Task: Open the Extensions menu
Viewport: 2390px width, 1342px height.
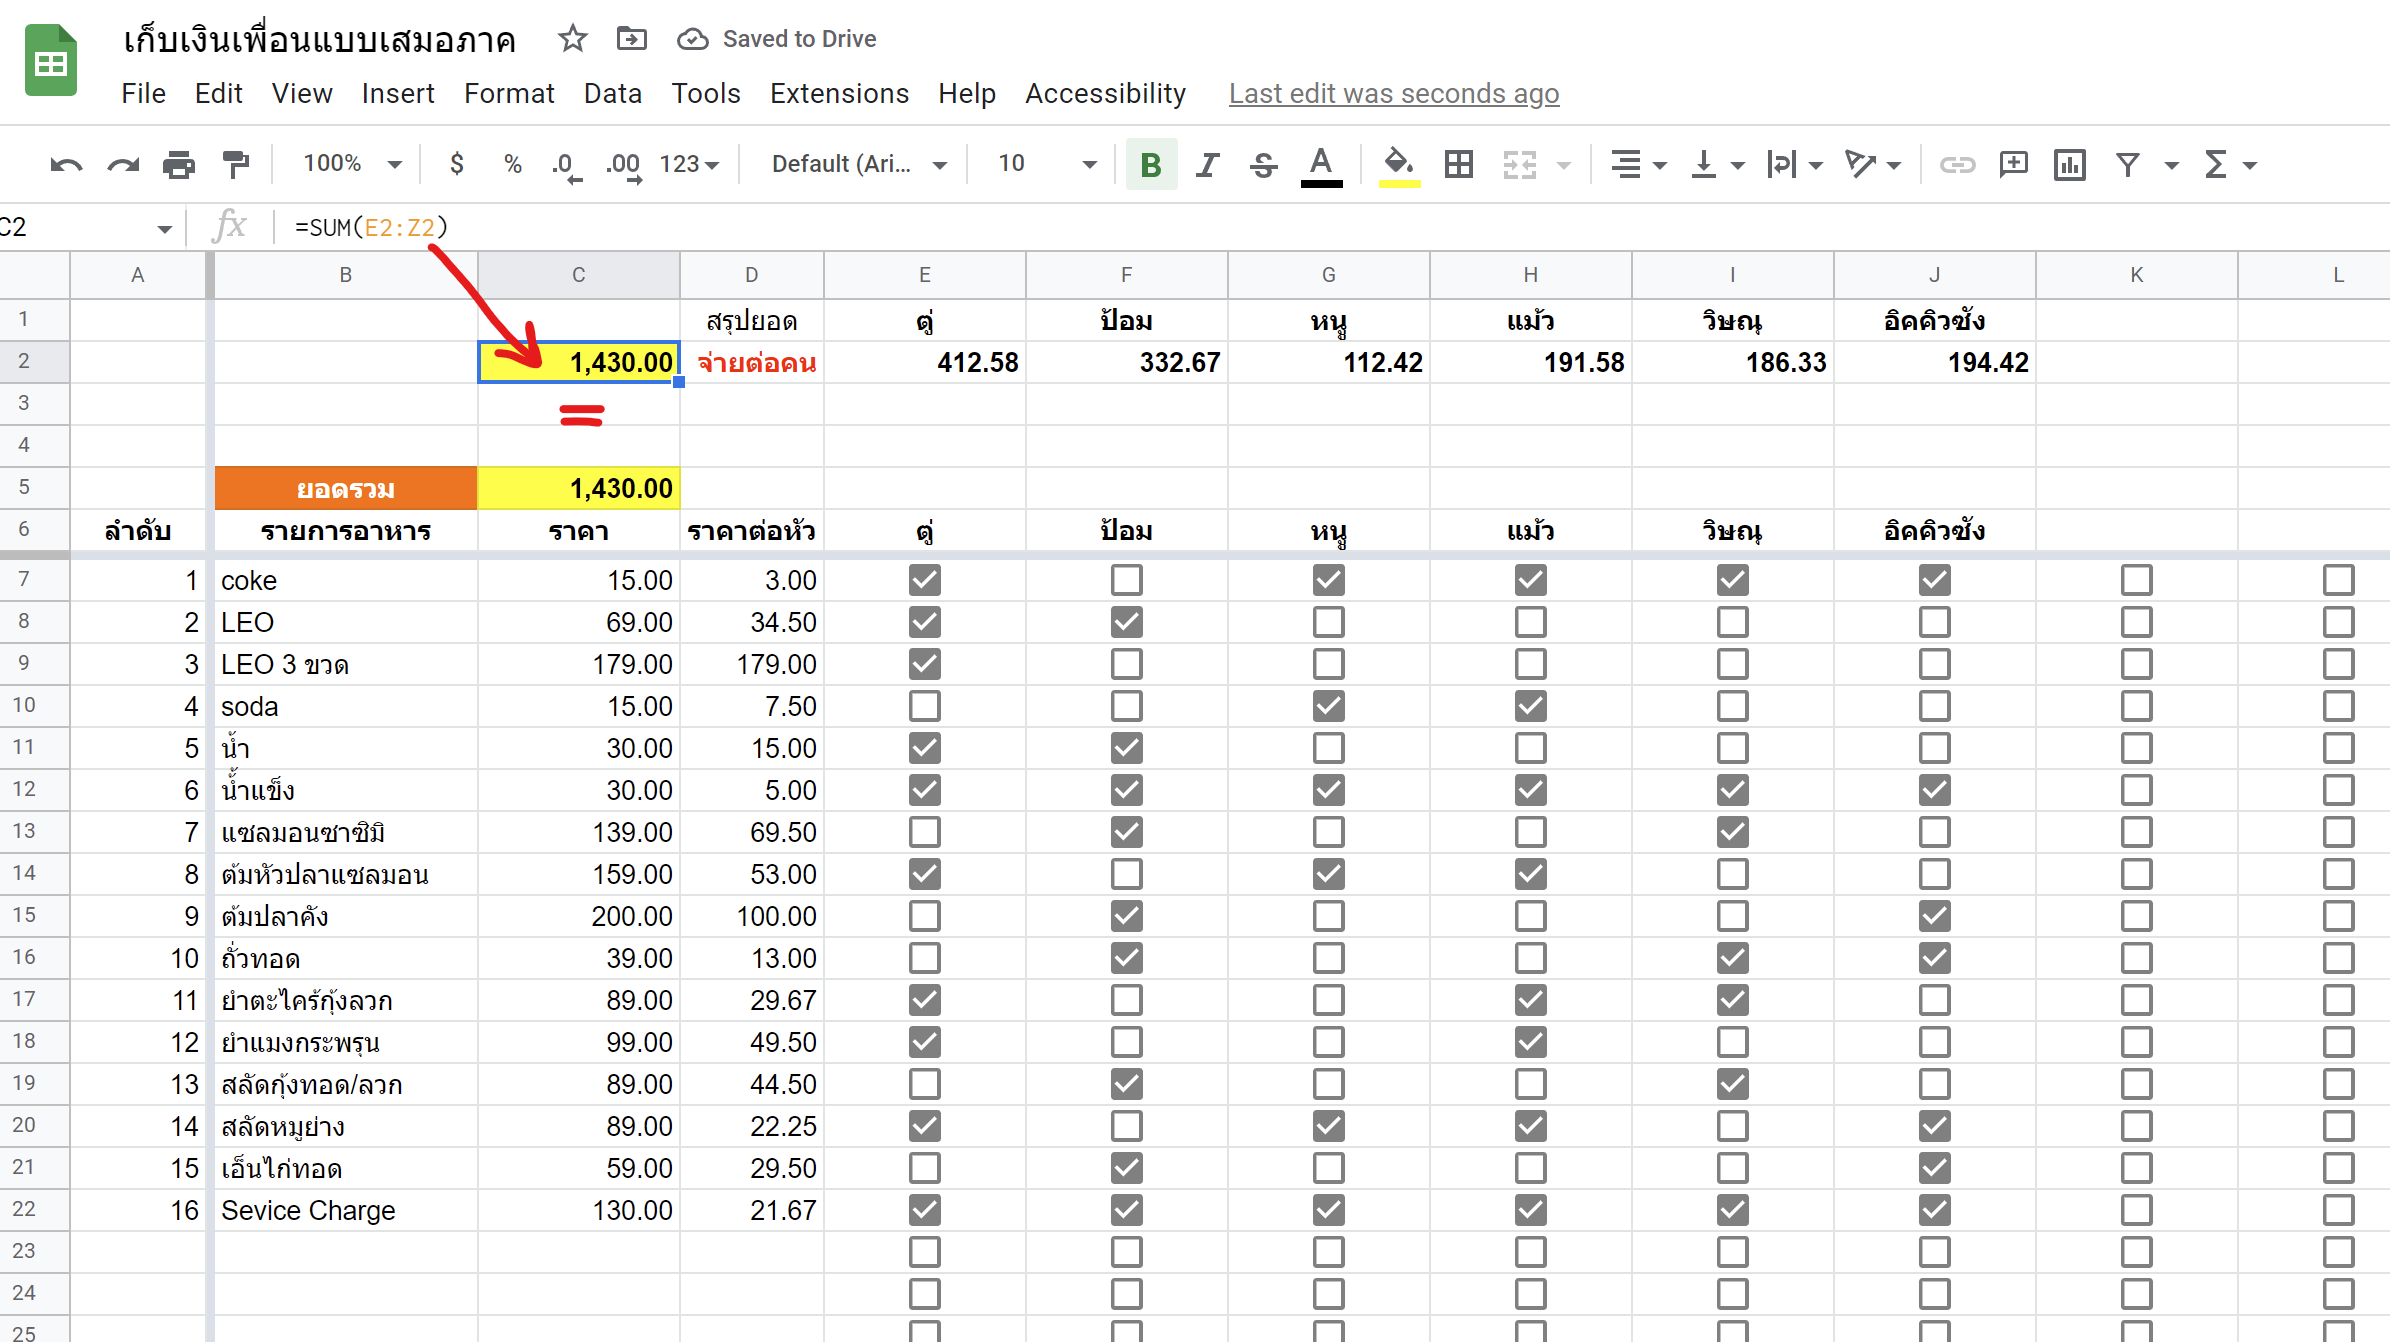Action: pos(839,92)
